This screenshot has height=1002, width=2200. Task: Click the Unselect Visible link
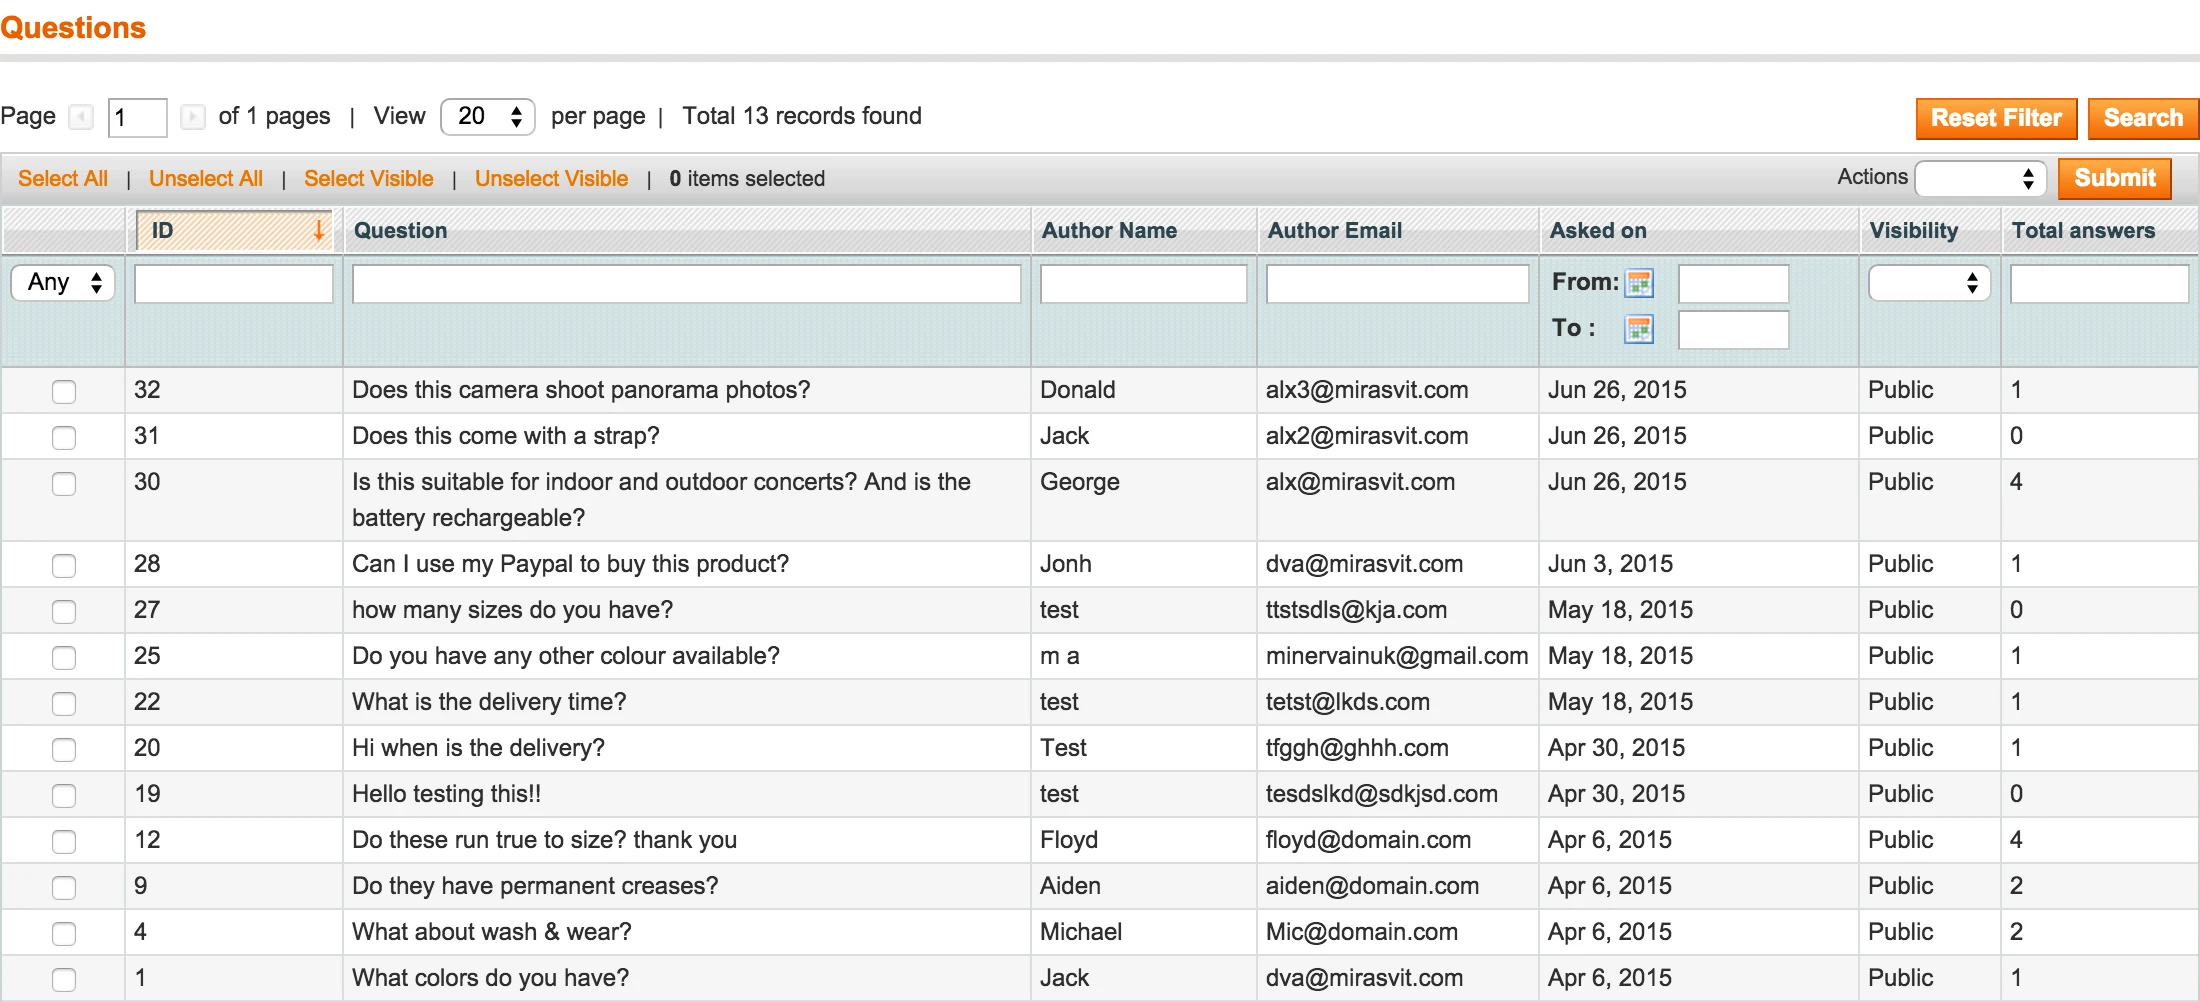551,178
